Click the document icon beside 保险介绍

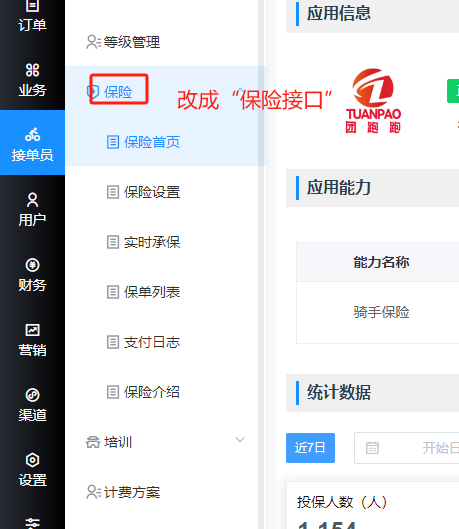click(113, 392)
